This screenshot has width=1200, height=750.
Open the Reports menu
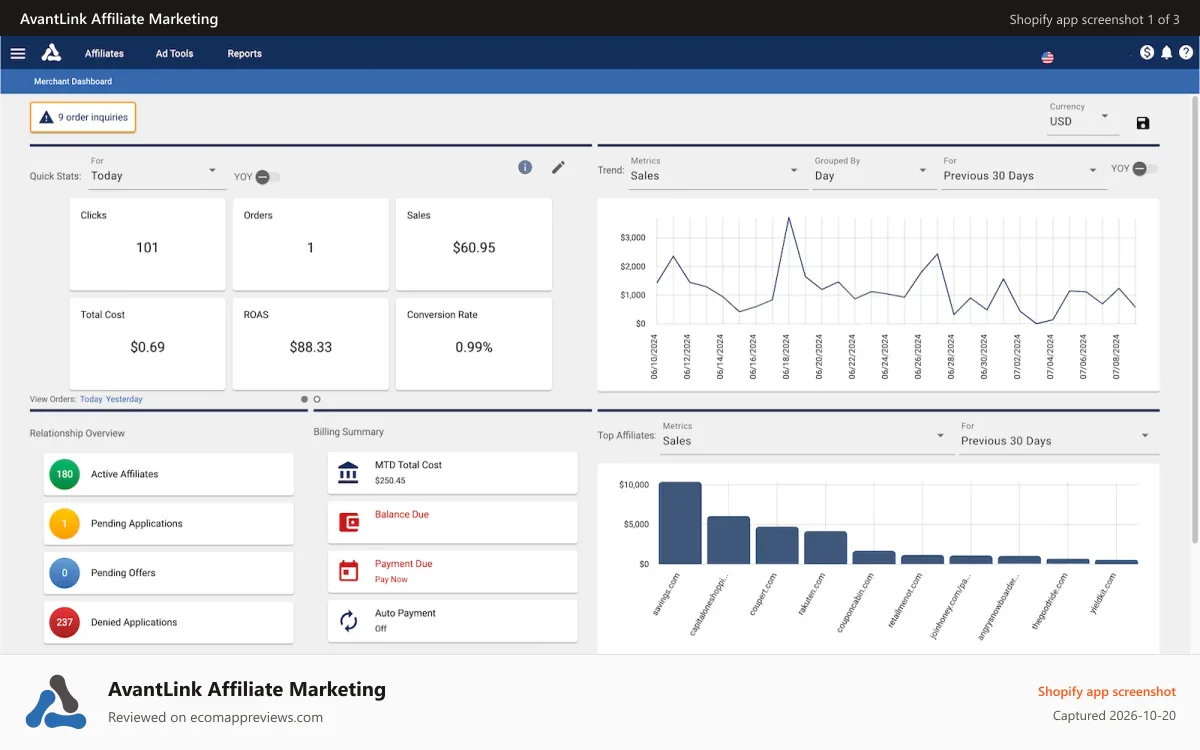(x=244, y=53)
